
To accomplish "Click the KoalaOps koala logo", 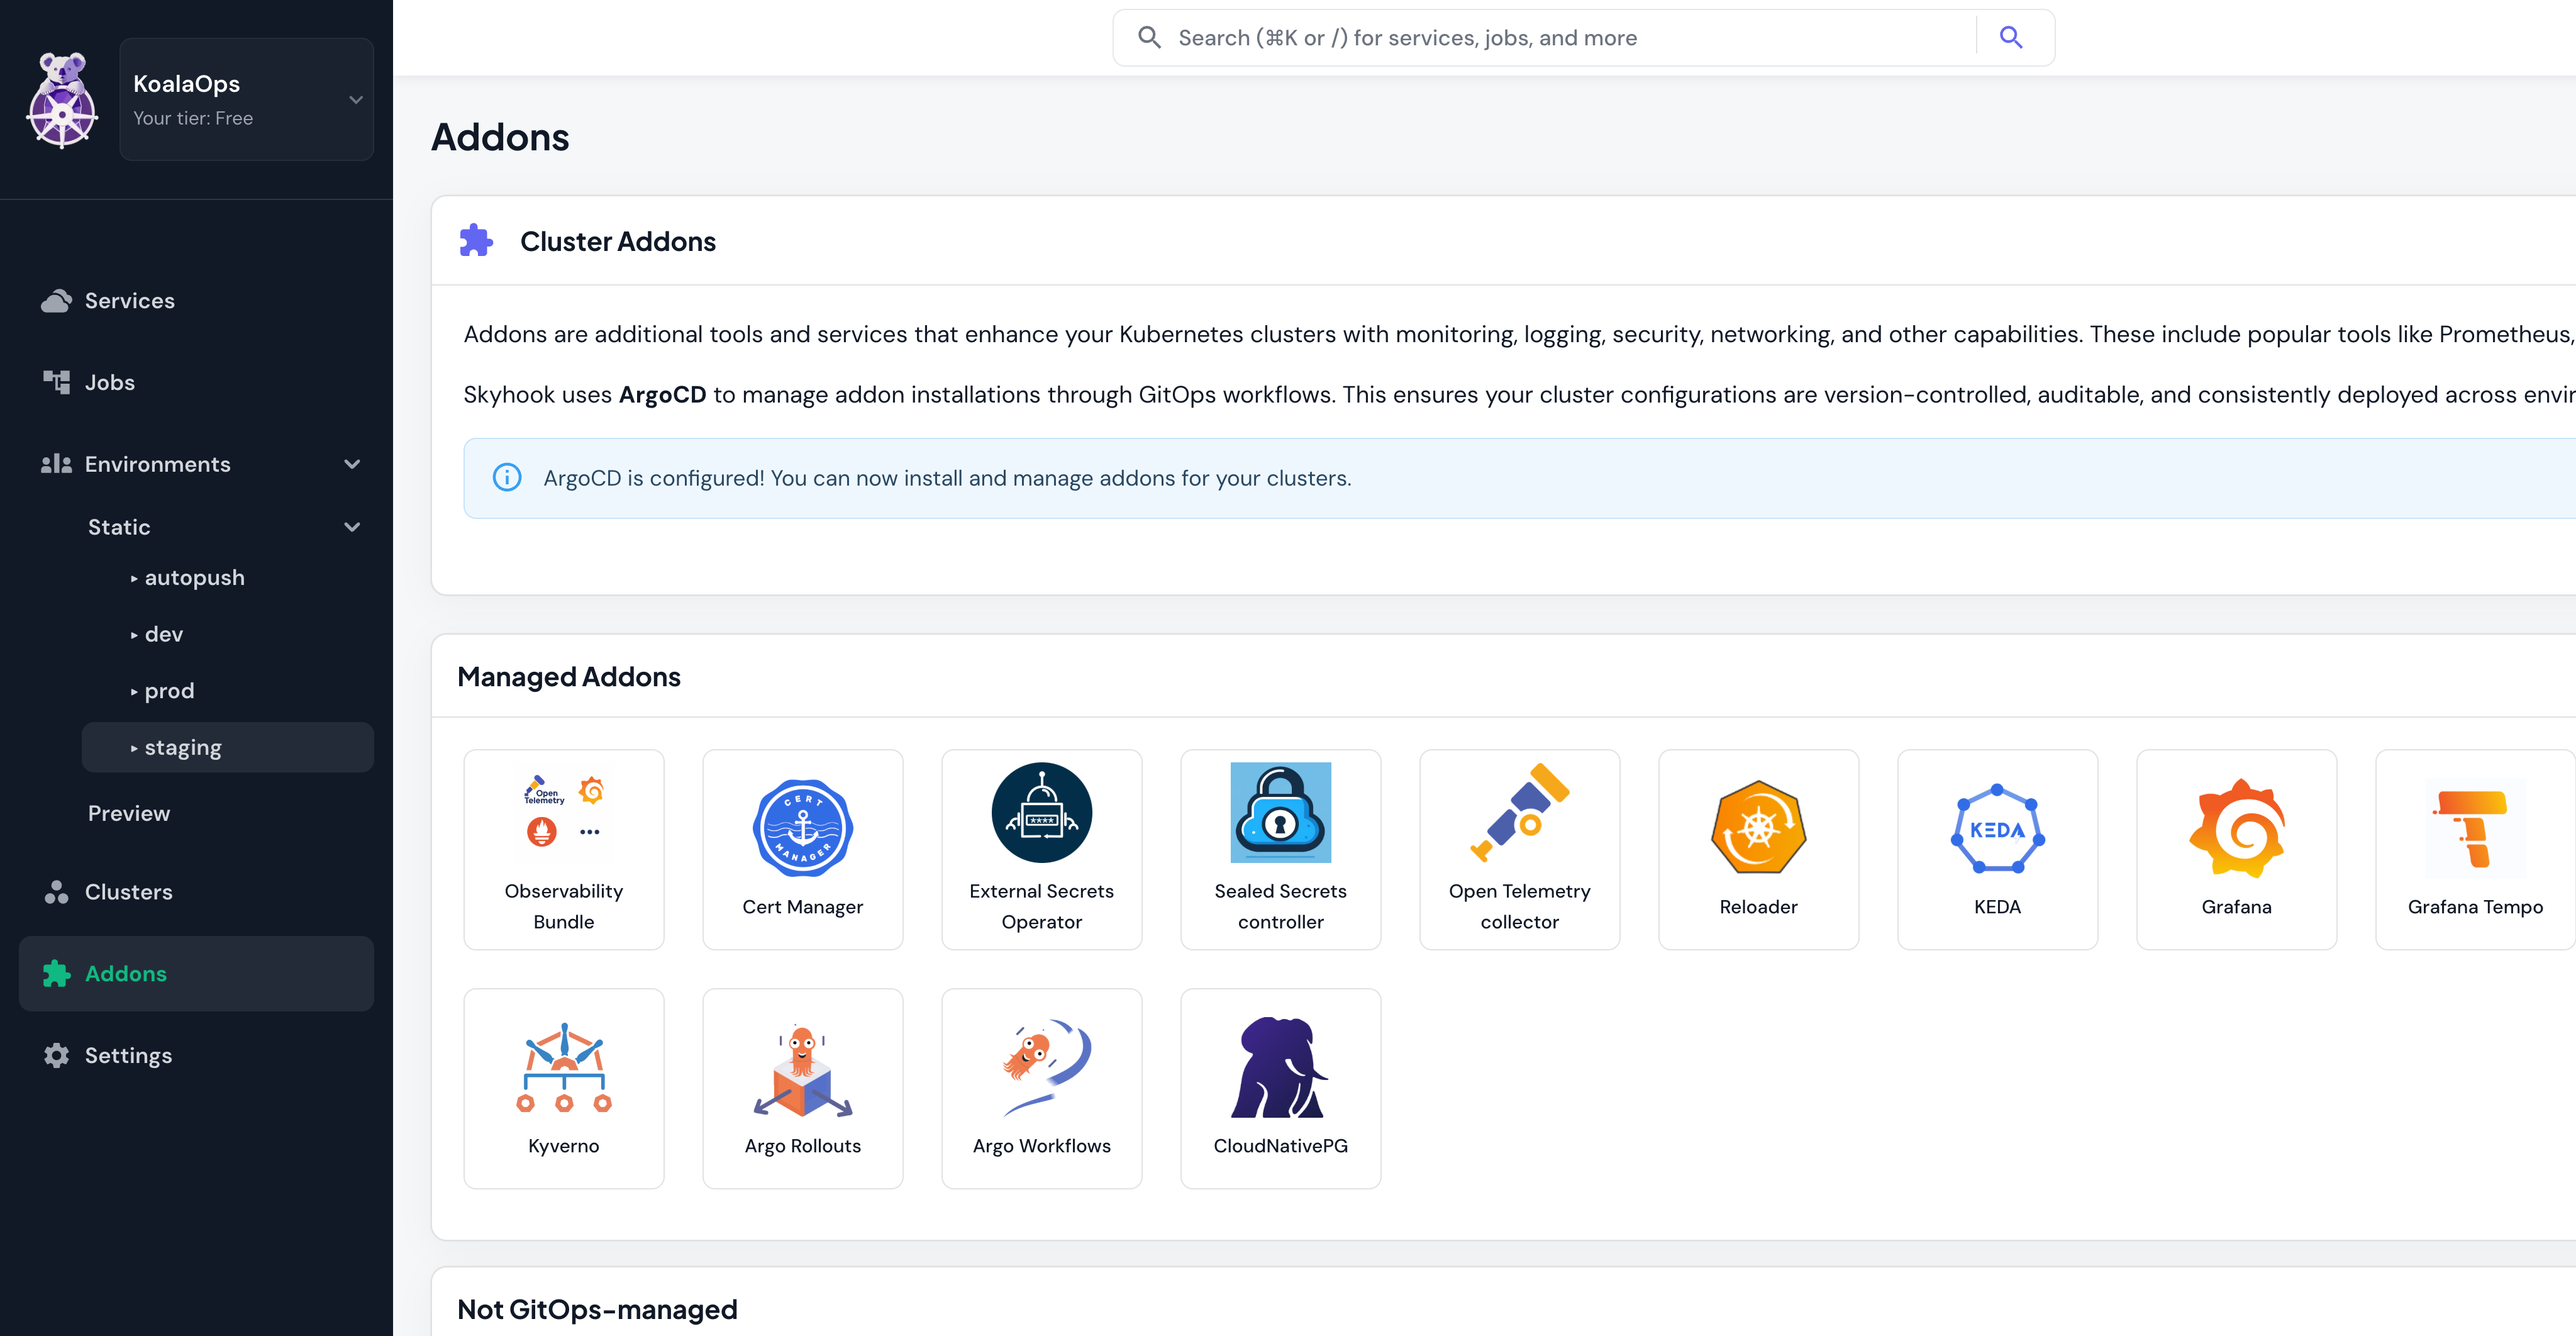I will pos(61,99).
